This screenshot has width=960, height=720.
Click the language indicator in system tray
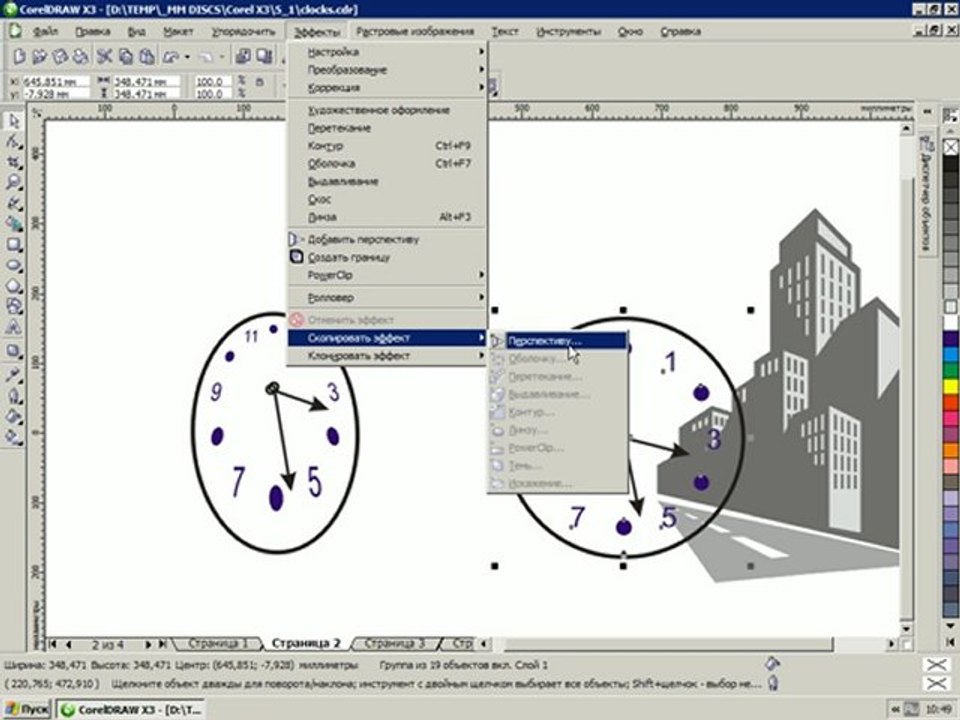pyautogui.click(x=912, y=709)
